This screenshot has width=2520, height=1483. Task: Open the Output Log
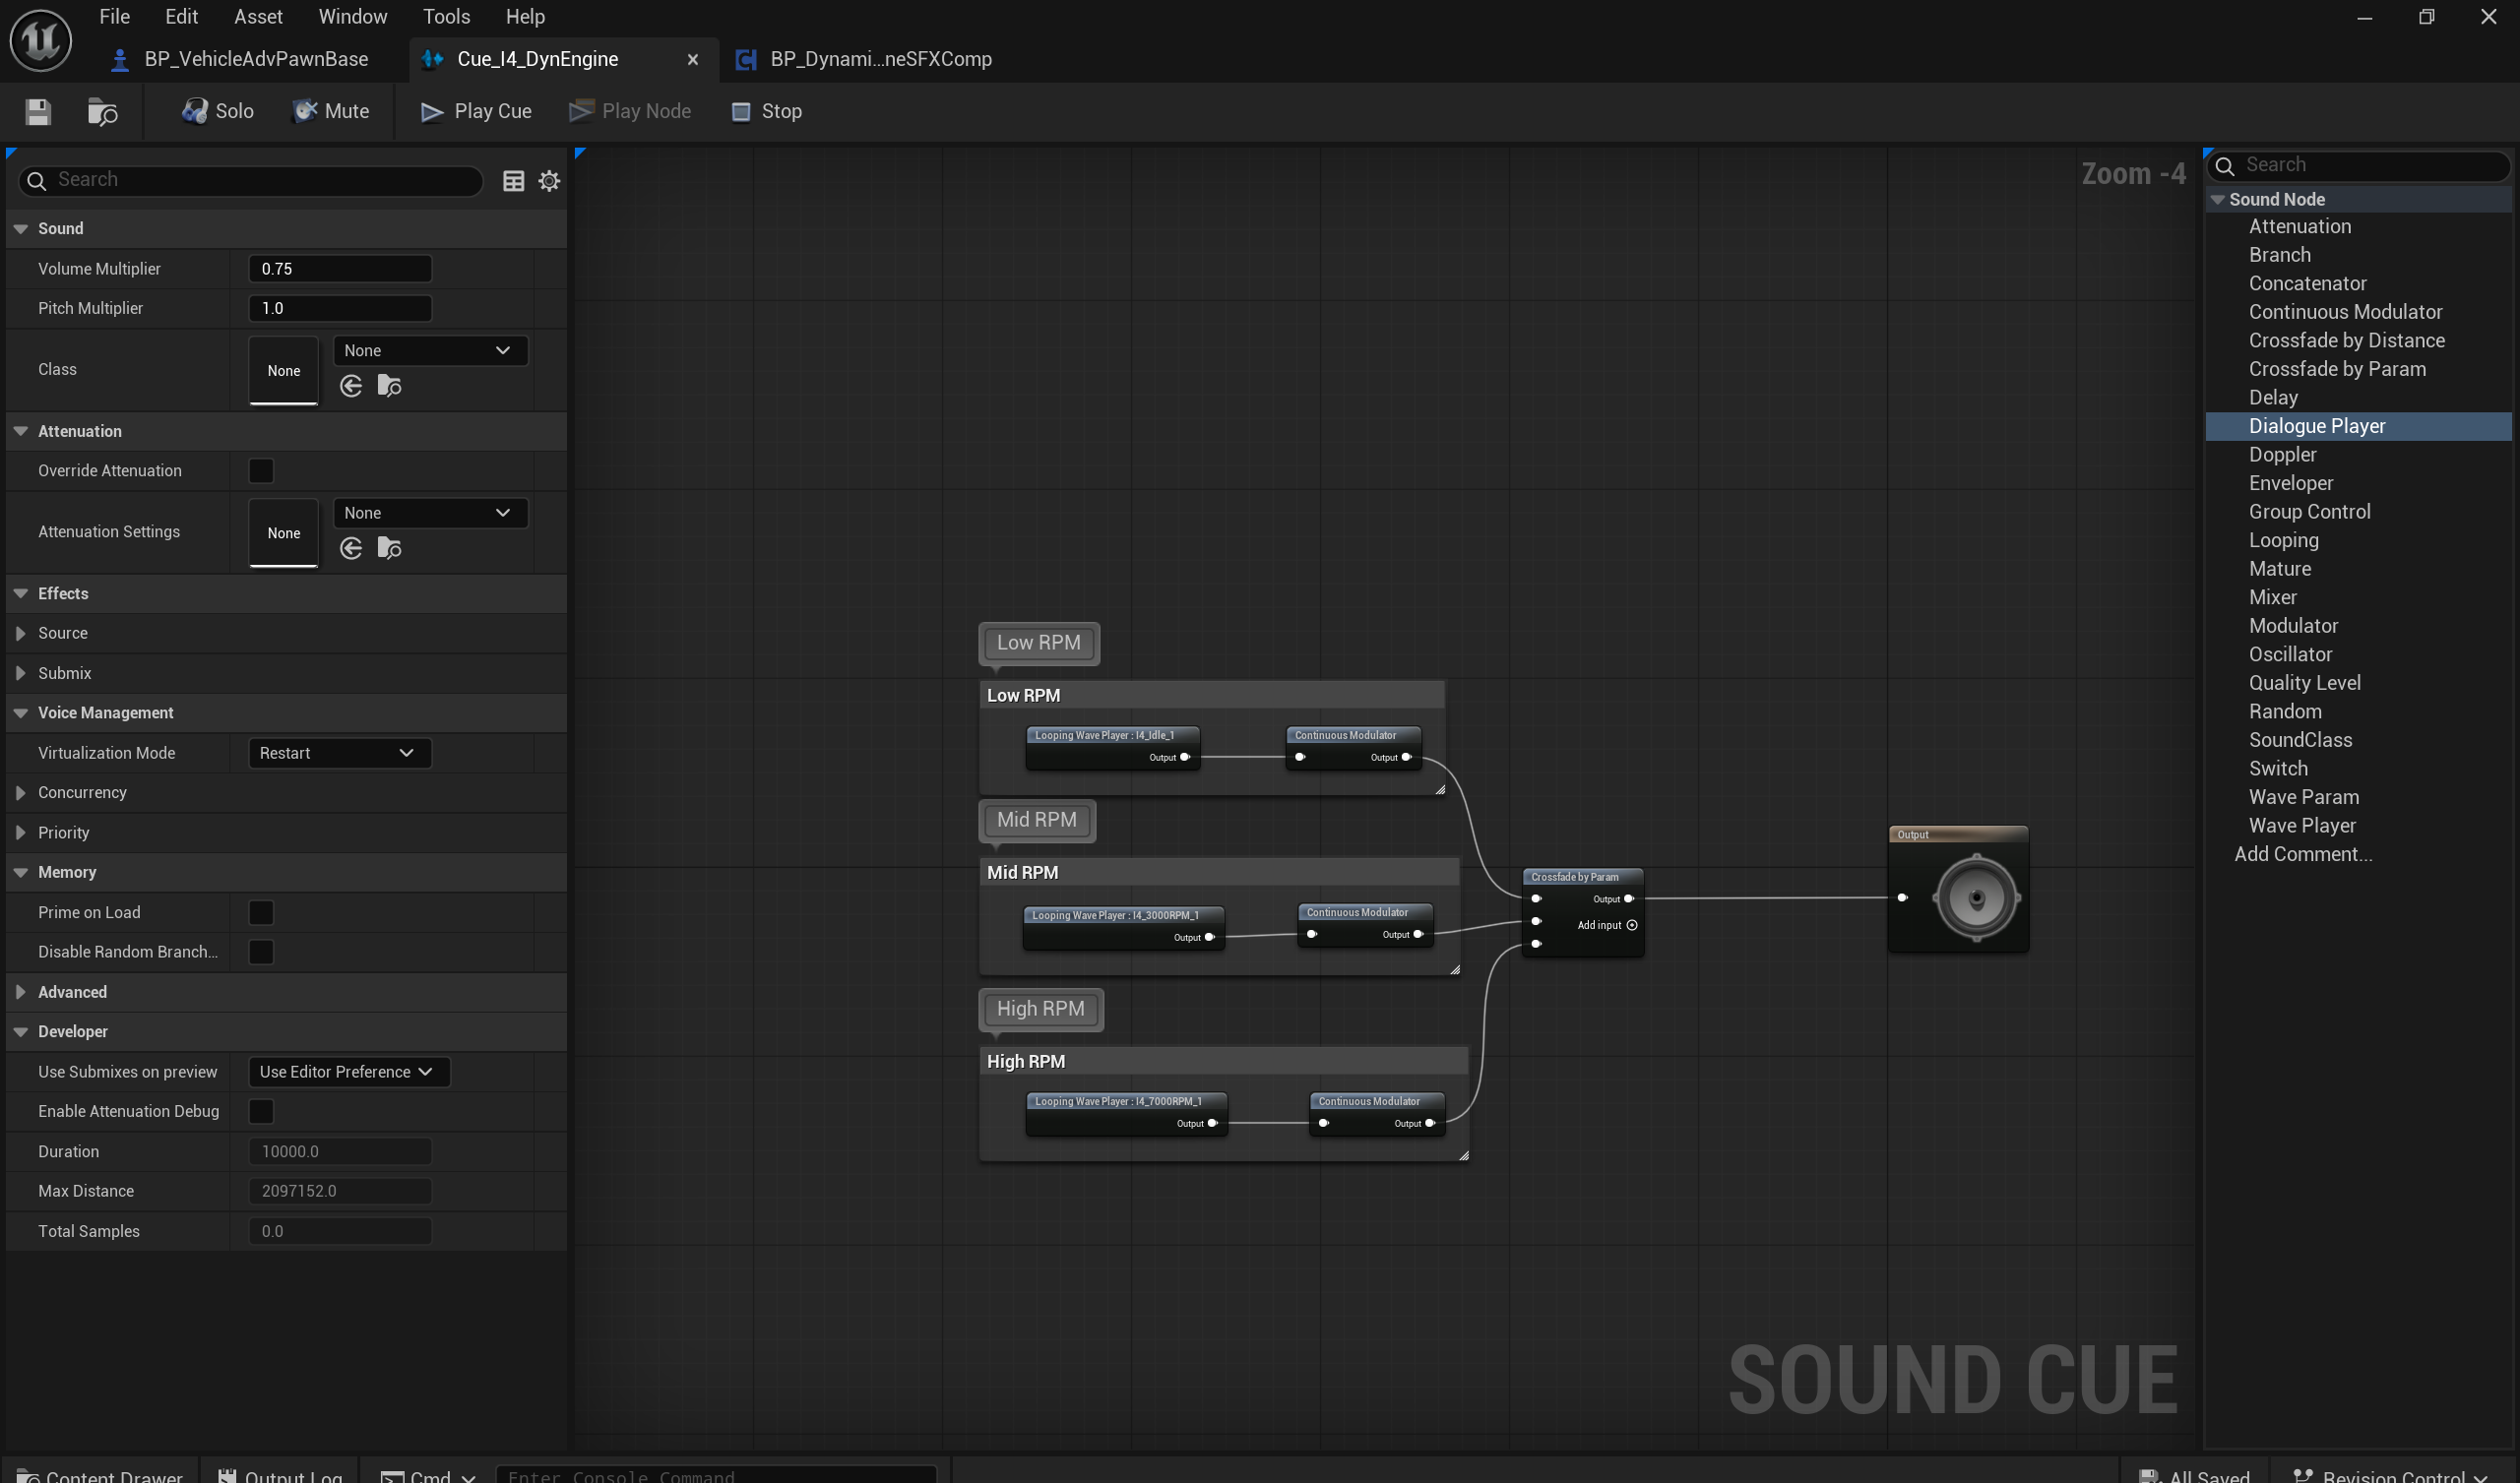tap(280, 1475)
